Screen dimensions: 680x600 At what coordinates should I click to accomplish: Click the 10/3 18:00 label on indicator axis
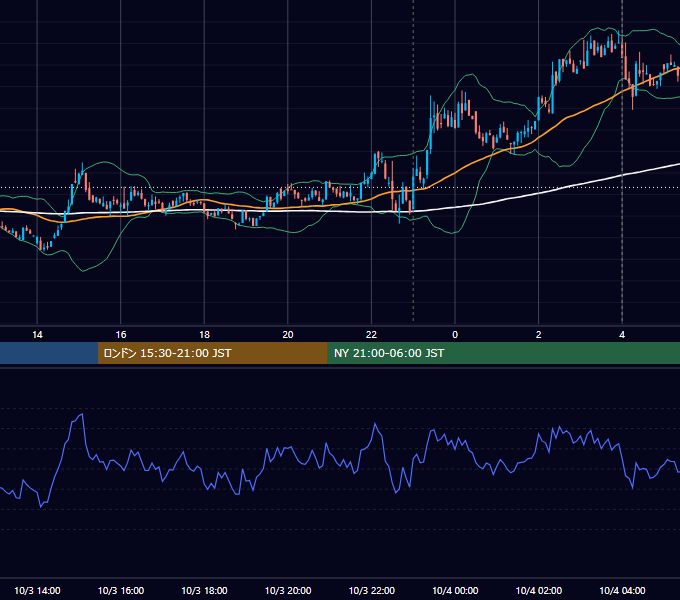204,590
